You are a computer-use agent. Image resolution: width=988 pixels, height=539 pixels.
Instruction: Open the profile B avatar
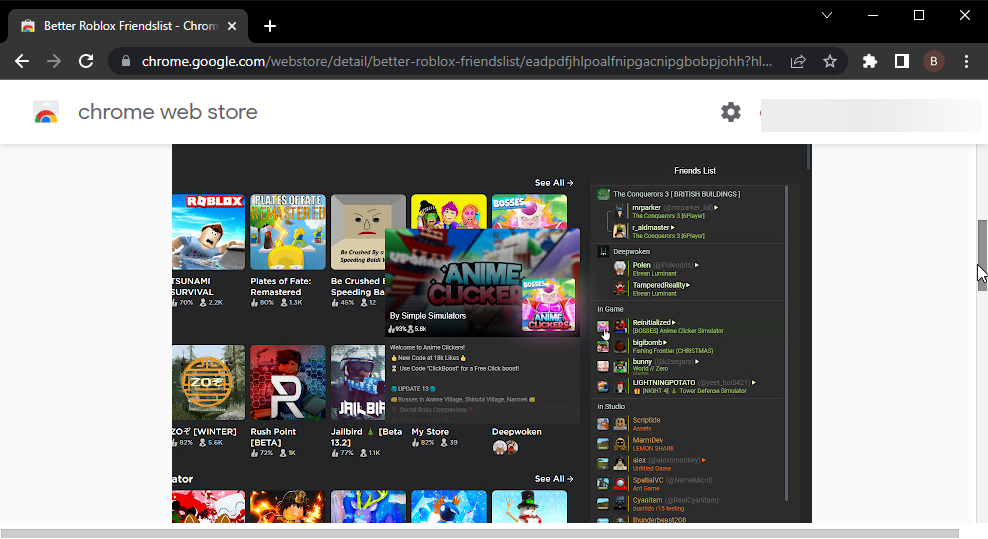click(x=934, y=61)
